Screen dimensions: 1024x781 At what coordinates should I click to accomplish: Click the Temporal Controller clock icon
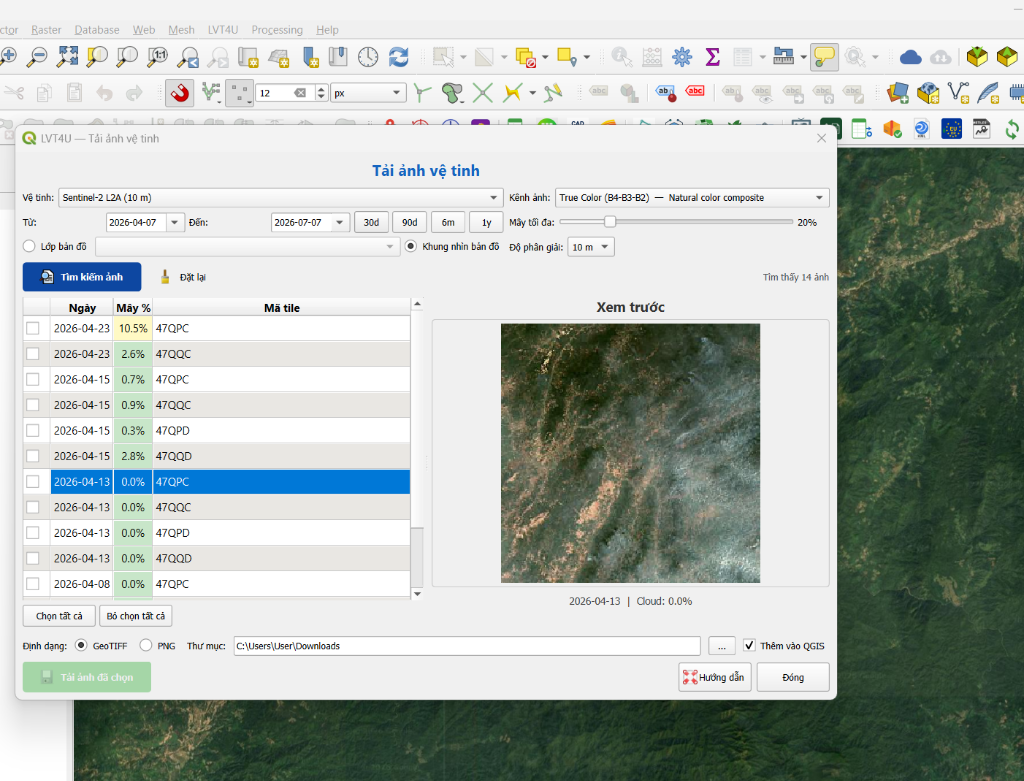pyautogui.click(x=368, y=57)
